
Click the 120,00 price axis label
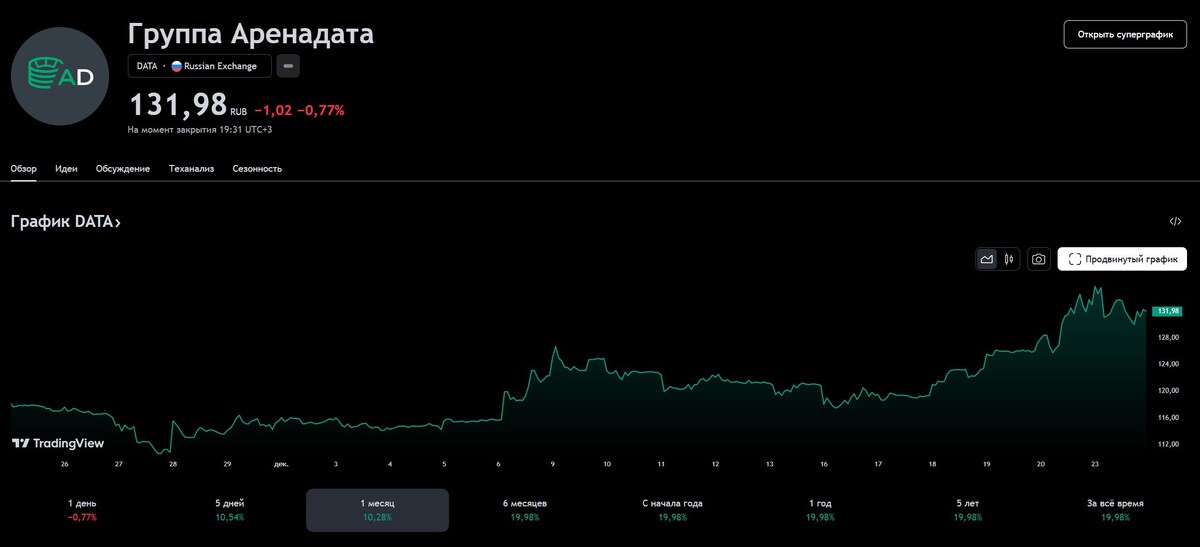pos(1168,391)
